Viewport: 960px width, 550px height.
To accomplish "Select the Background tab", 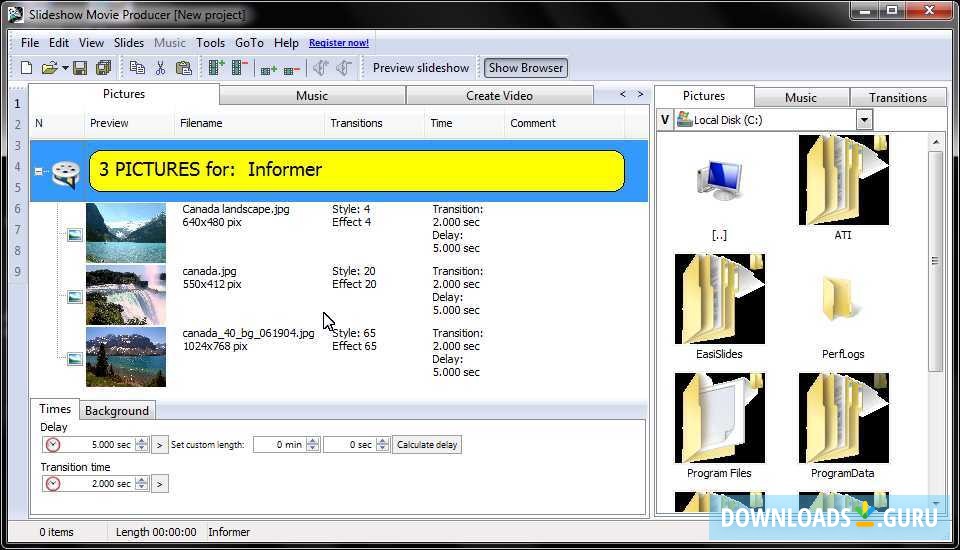I will point(117,410).
